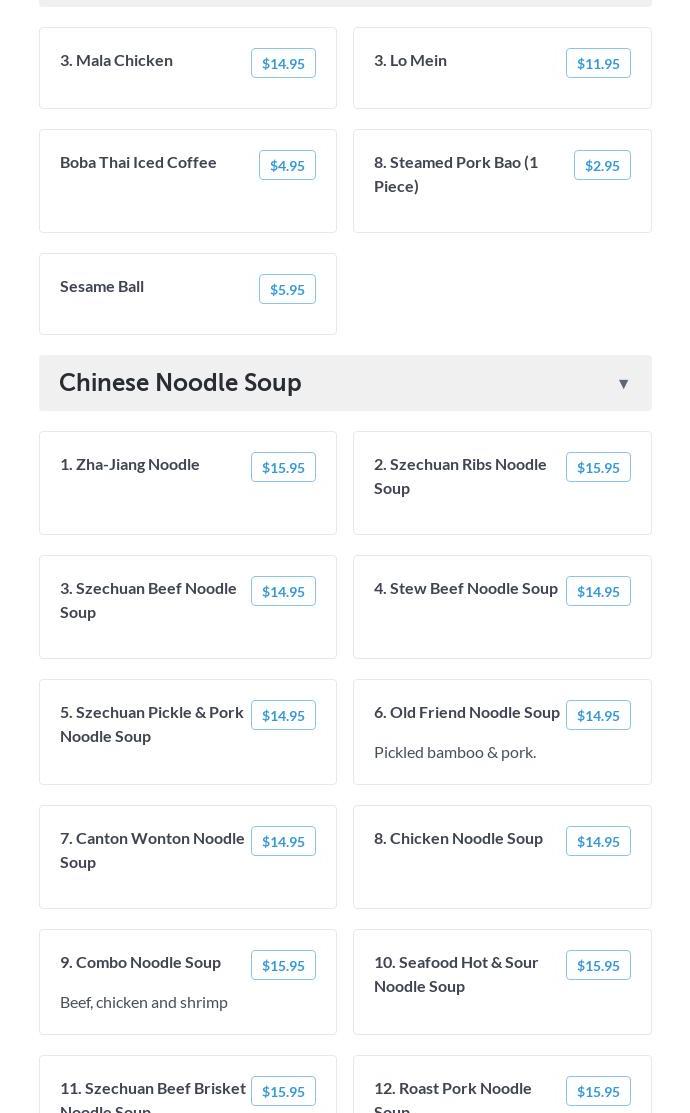Click the Szechuan Beef Brisket price button

(283, 1092)
